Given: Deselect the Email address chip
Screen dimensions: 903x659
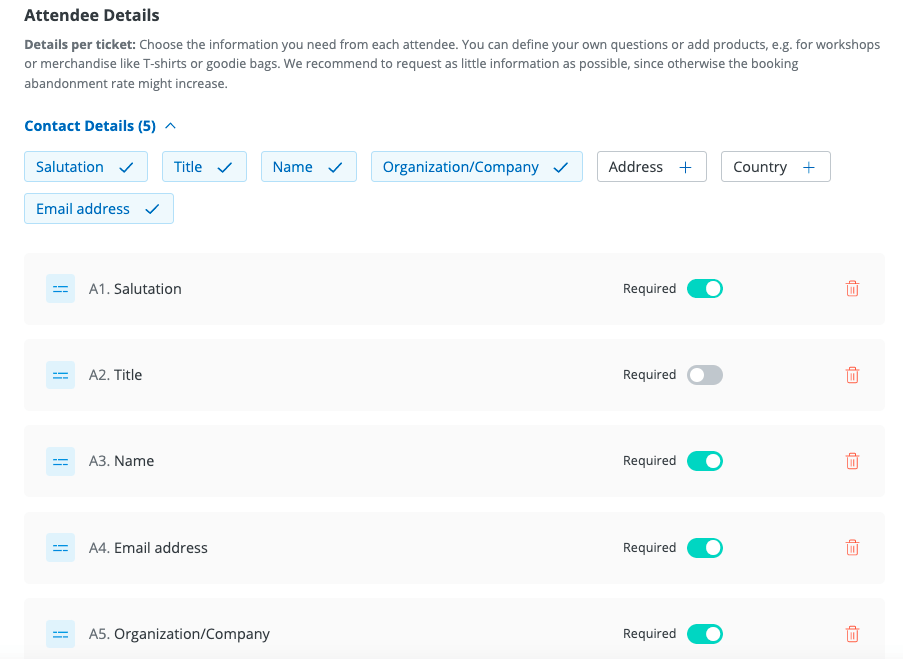Looking at the screenshot, I should [x=98, y=209].
